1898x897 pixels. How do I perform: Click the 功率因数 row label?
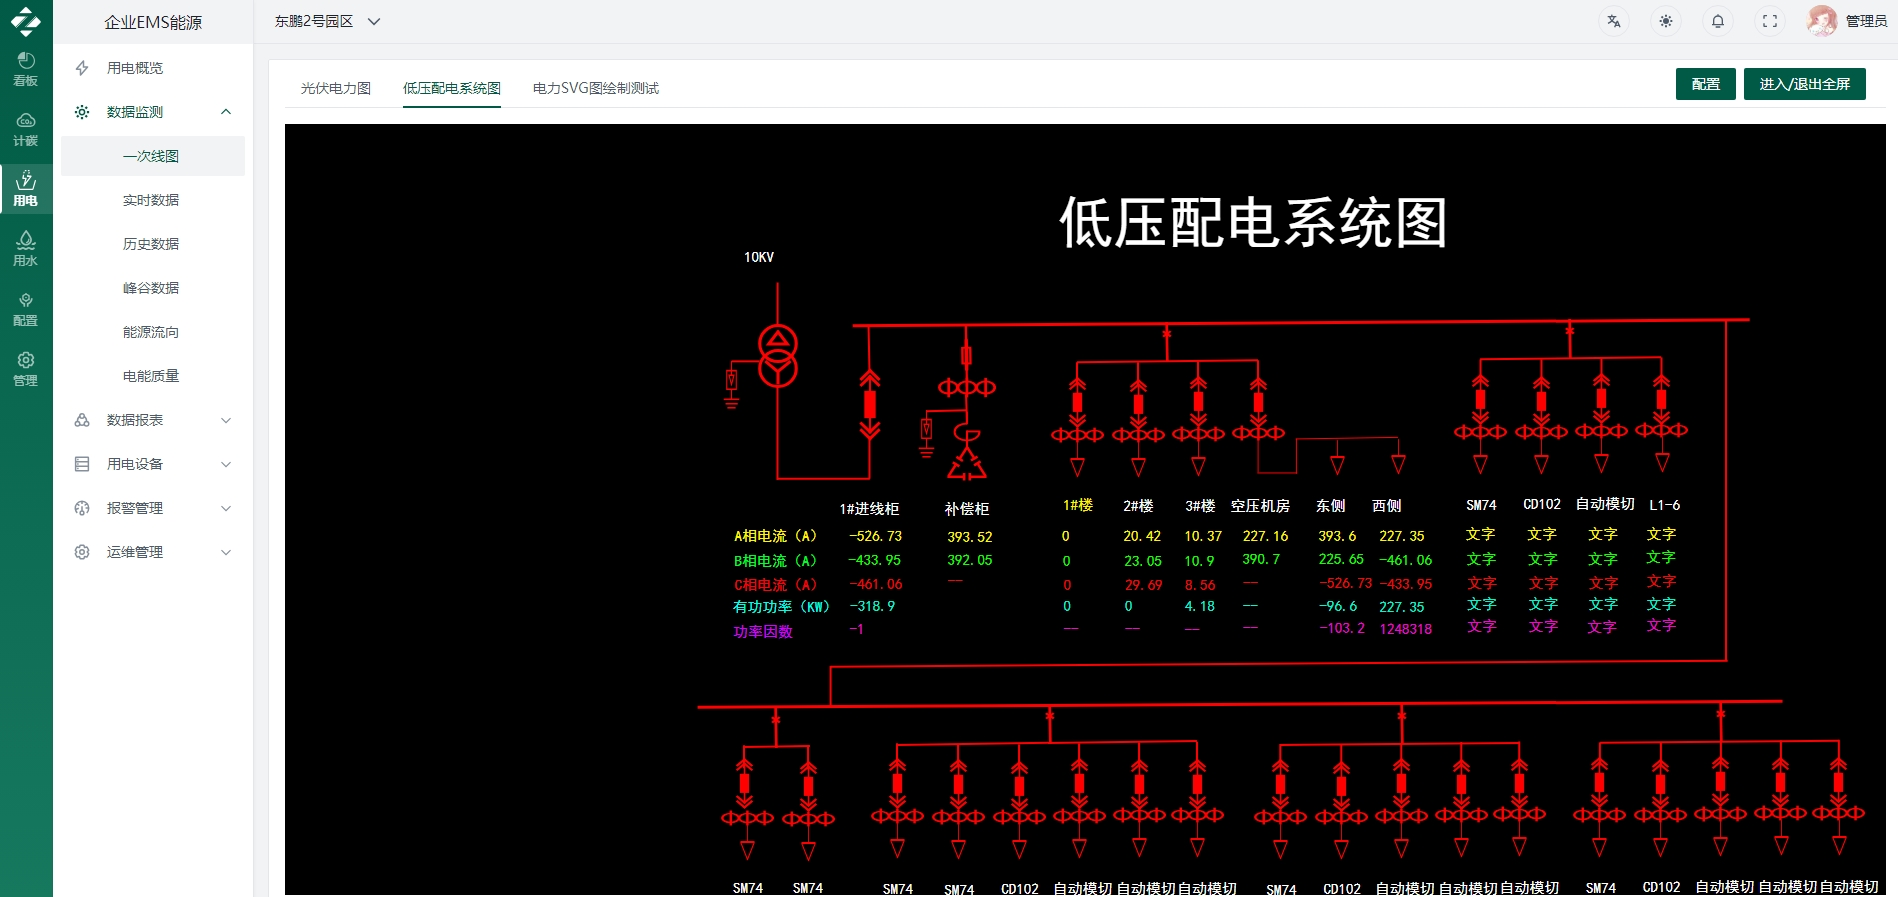coord(763,632)
